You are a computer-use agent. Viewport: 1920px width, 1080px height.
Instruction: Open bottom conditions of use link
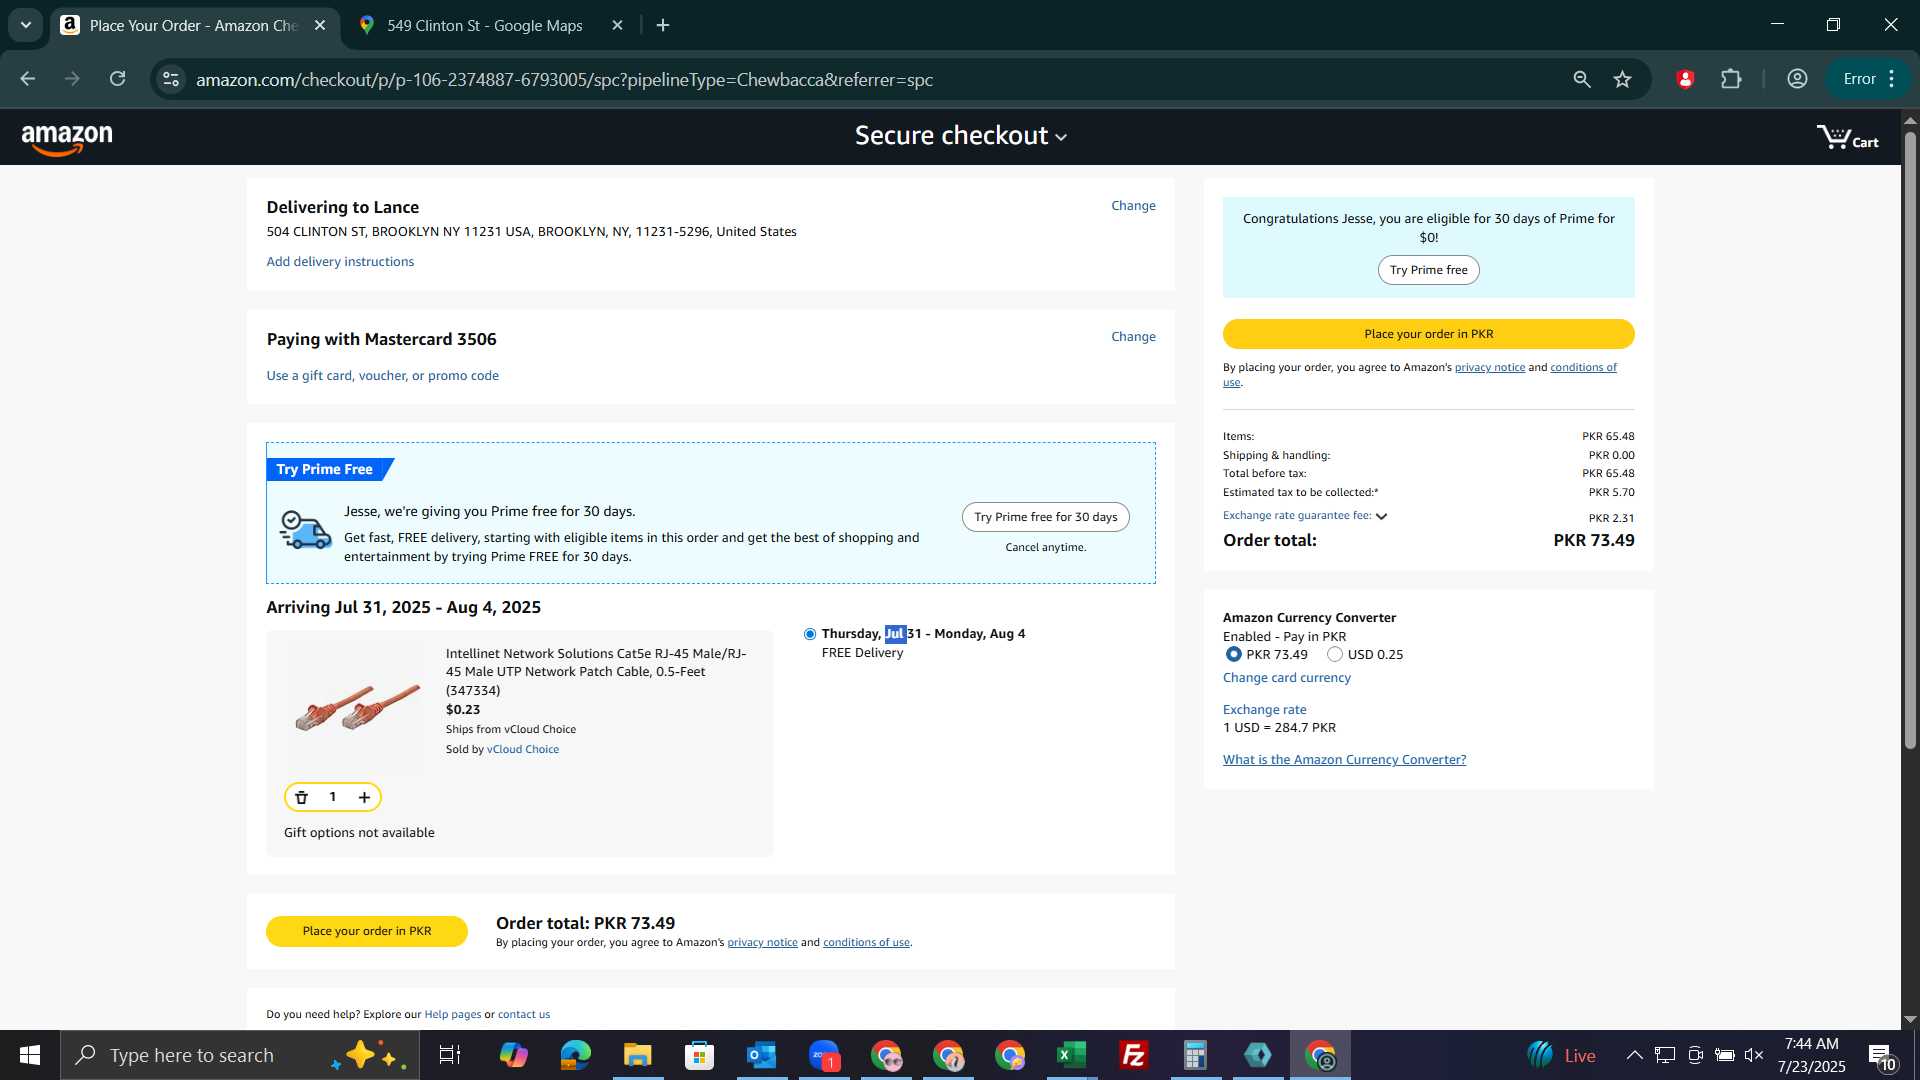866,943
